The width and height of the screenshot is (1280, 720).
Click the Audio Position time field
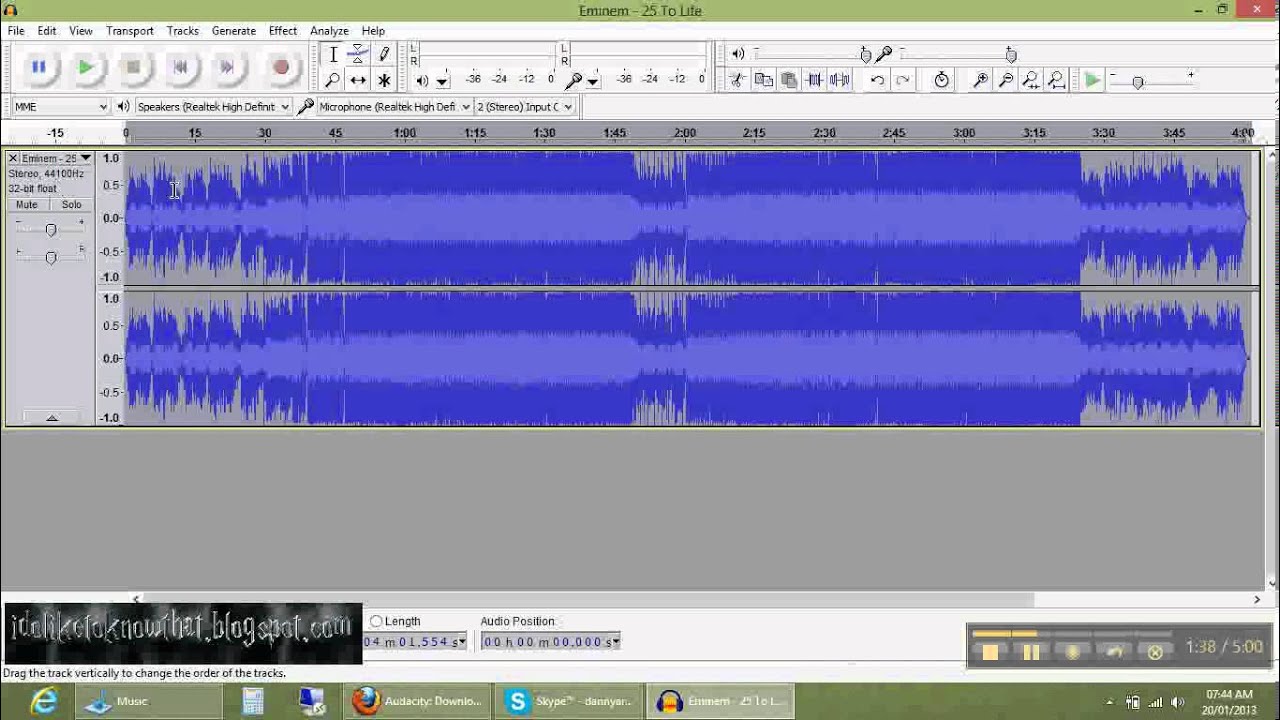[550, 642]
